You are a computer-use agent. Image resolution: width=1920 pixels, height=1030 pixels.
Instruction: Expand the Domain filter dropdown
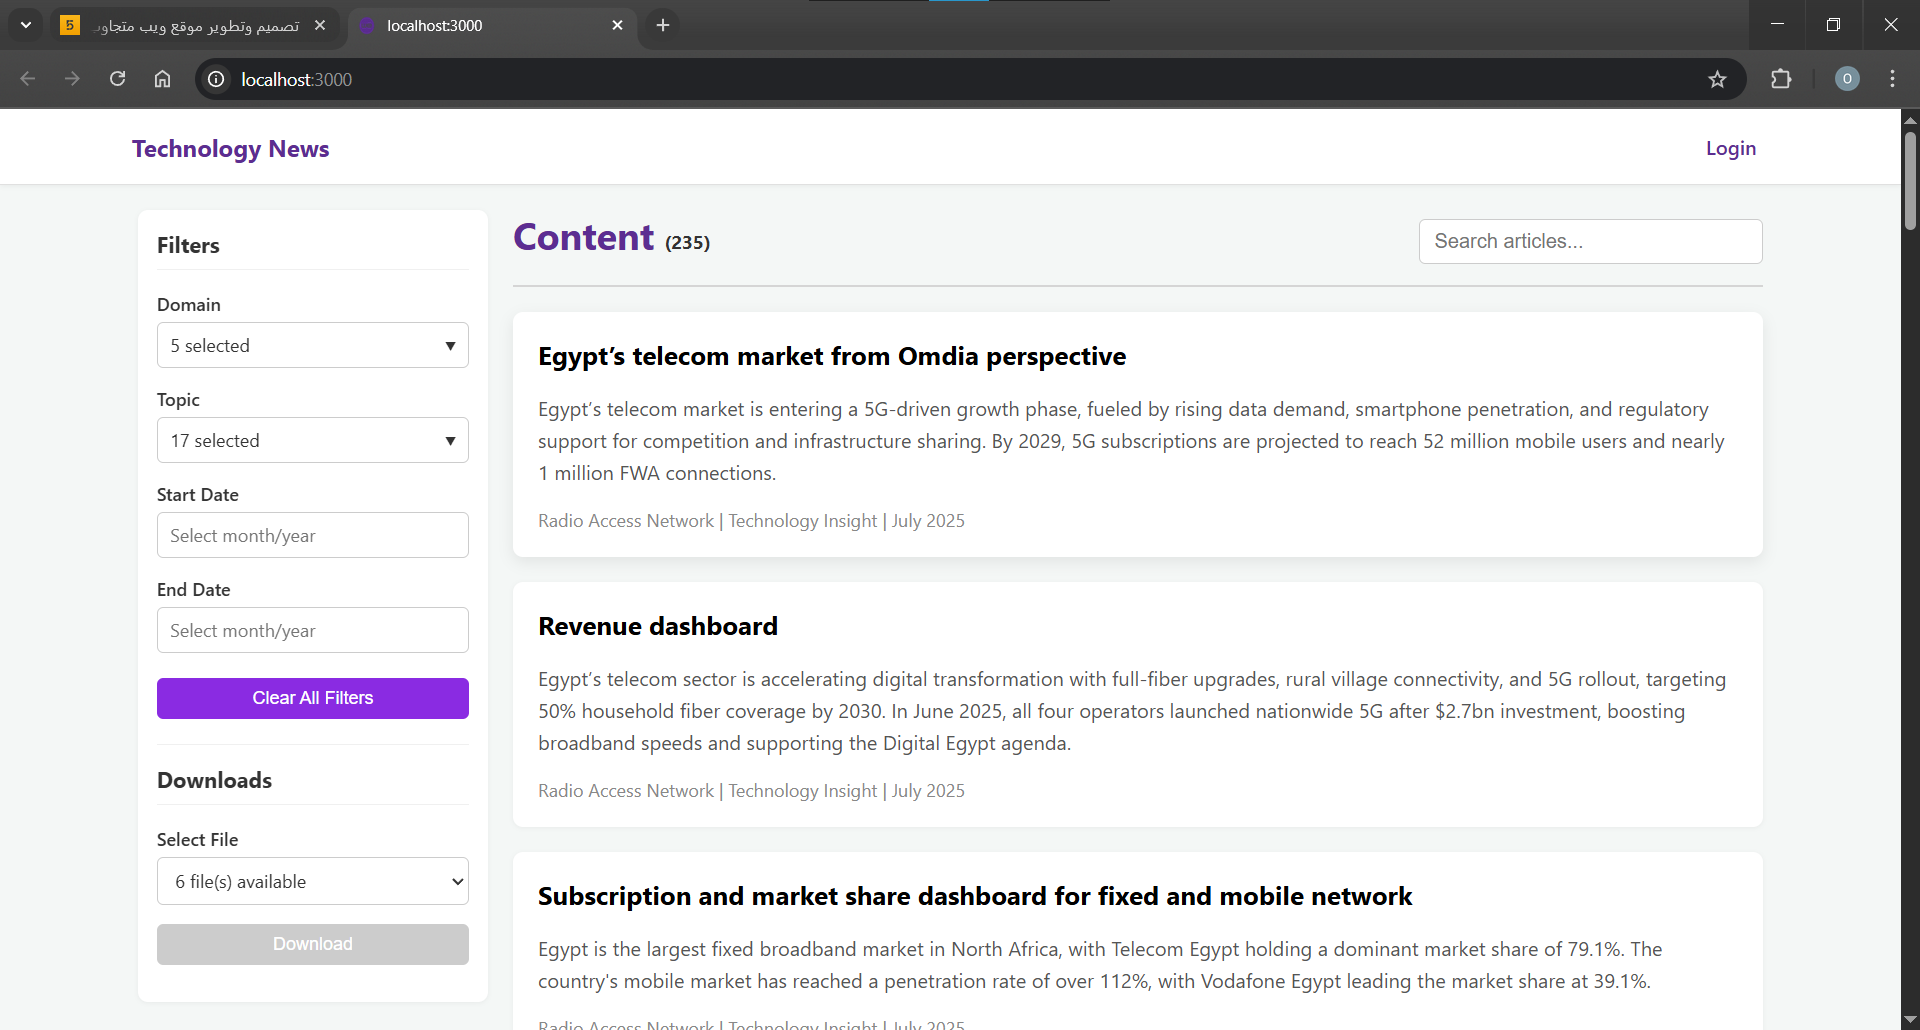(312, 345)
